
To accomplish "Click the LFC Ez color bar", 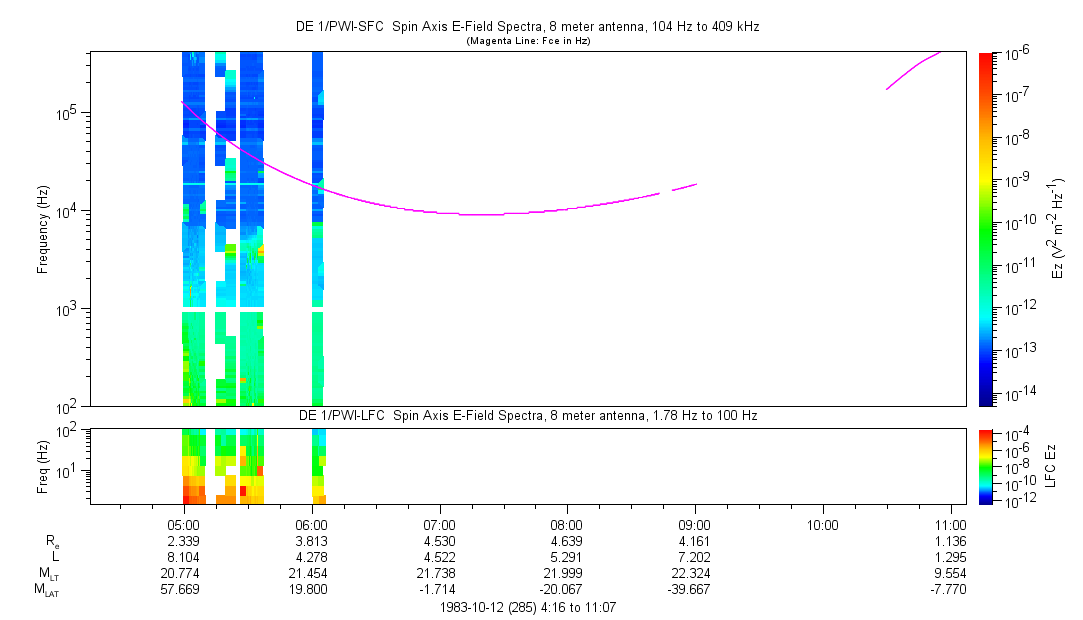I will click(985, 465).
